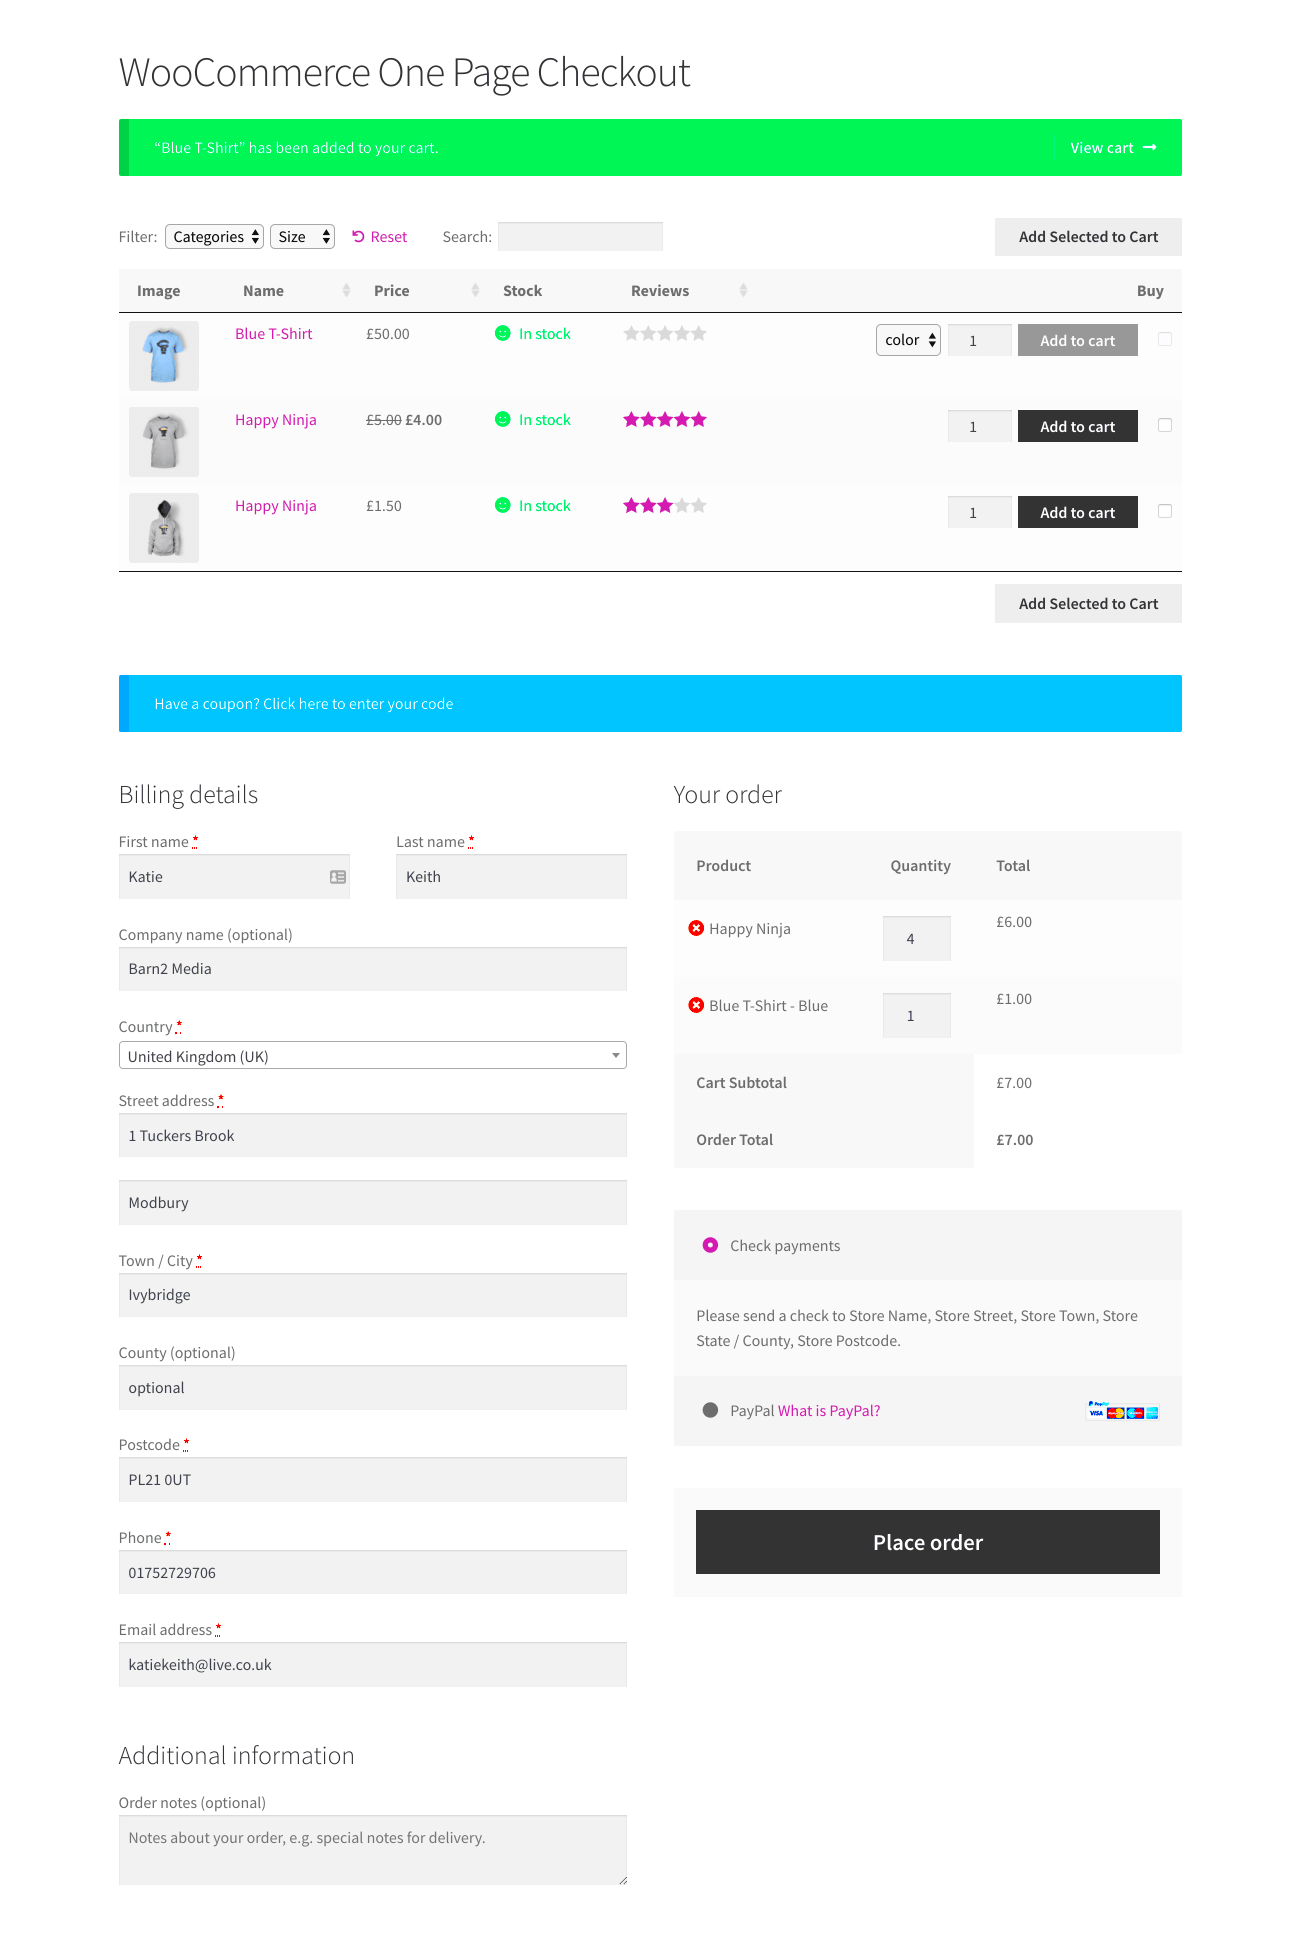Image resolution: width=1300 pixels, height=1944 pixels.
Task: Click the Email address field
Action: pos(372,1665)
